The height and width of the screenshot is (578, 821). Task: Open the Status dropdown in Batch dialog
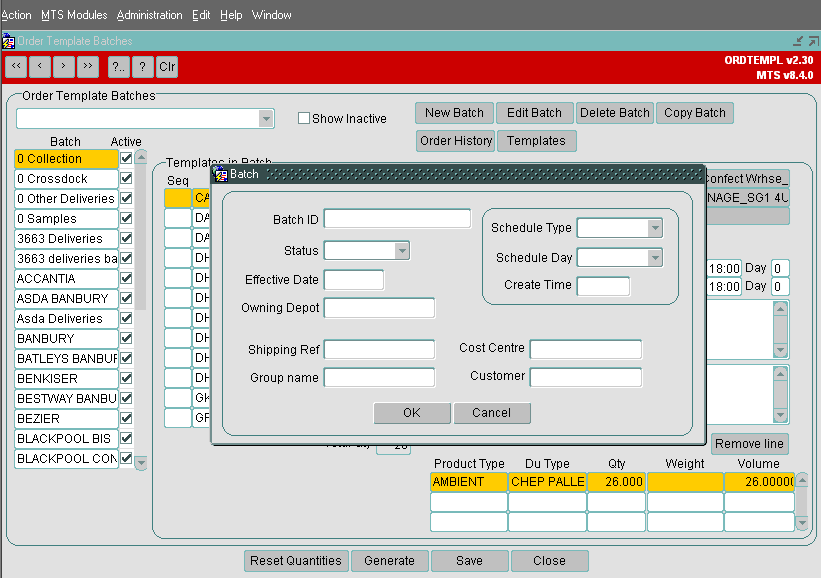(402, 251)
